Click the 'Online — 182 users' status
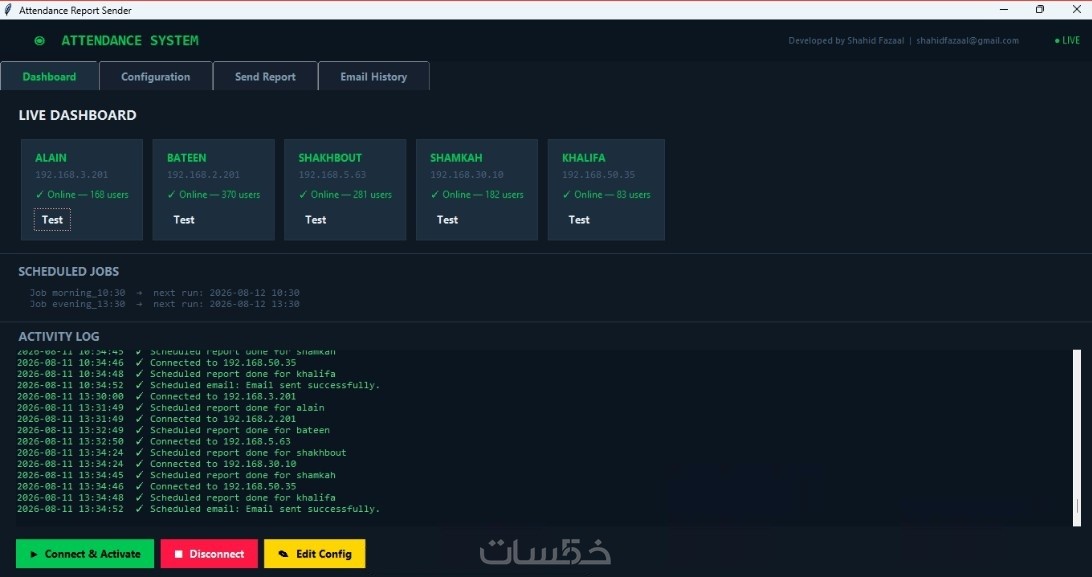1092x577 pixels. [477, 195]
